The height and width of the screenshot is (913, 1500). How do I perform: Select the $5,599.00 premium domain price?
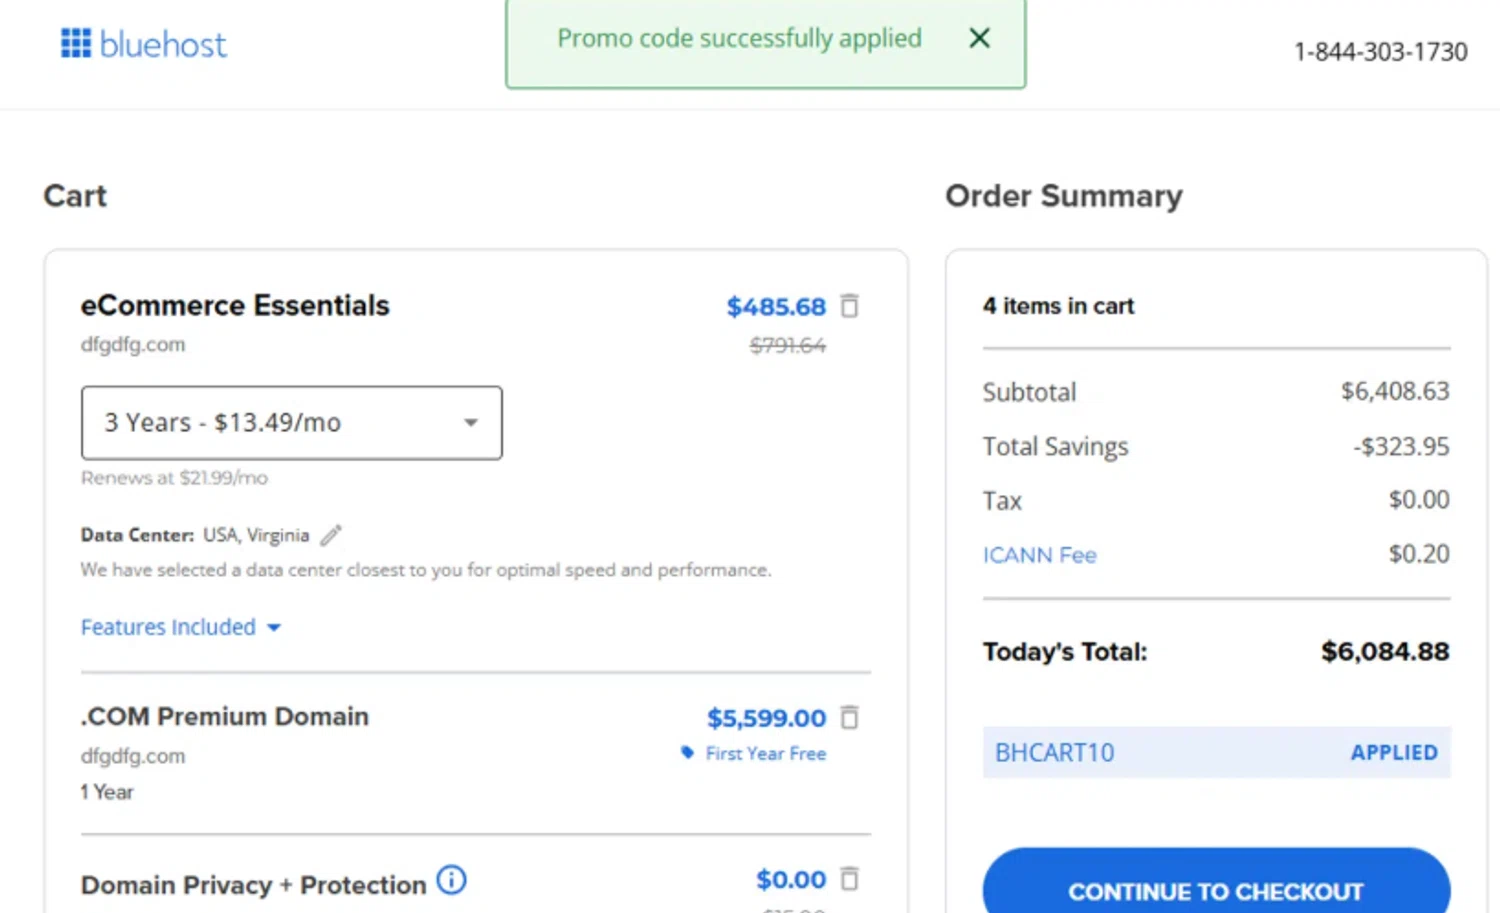(x=766, y=718)
